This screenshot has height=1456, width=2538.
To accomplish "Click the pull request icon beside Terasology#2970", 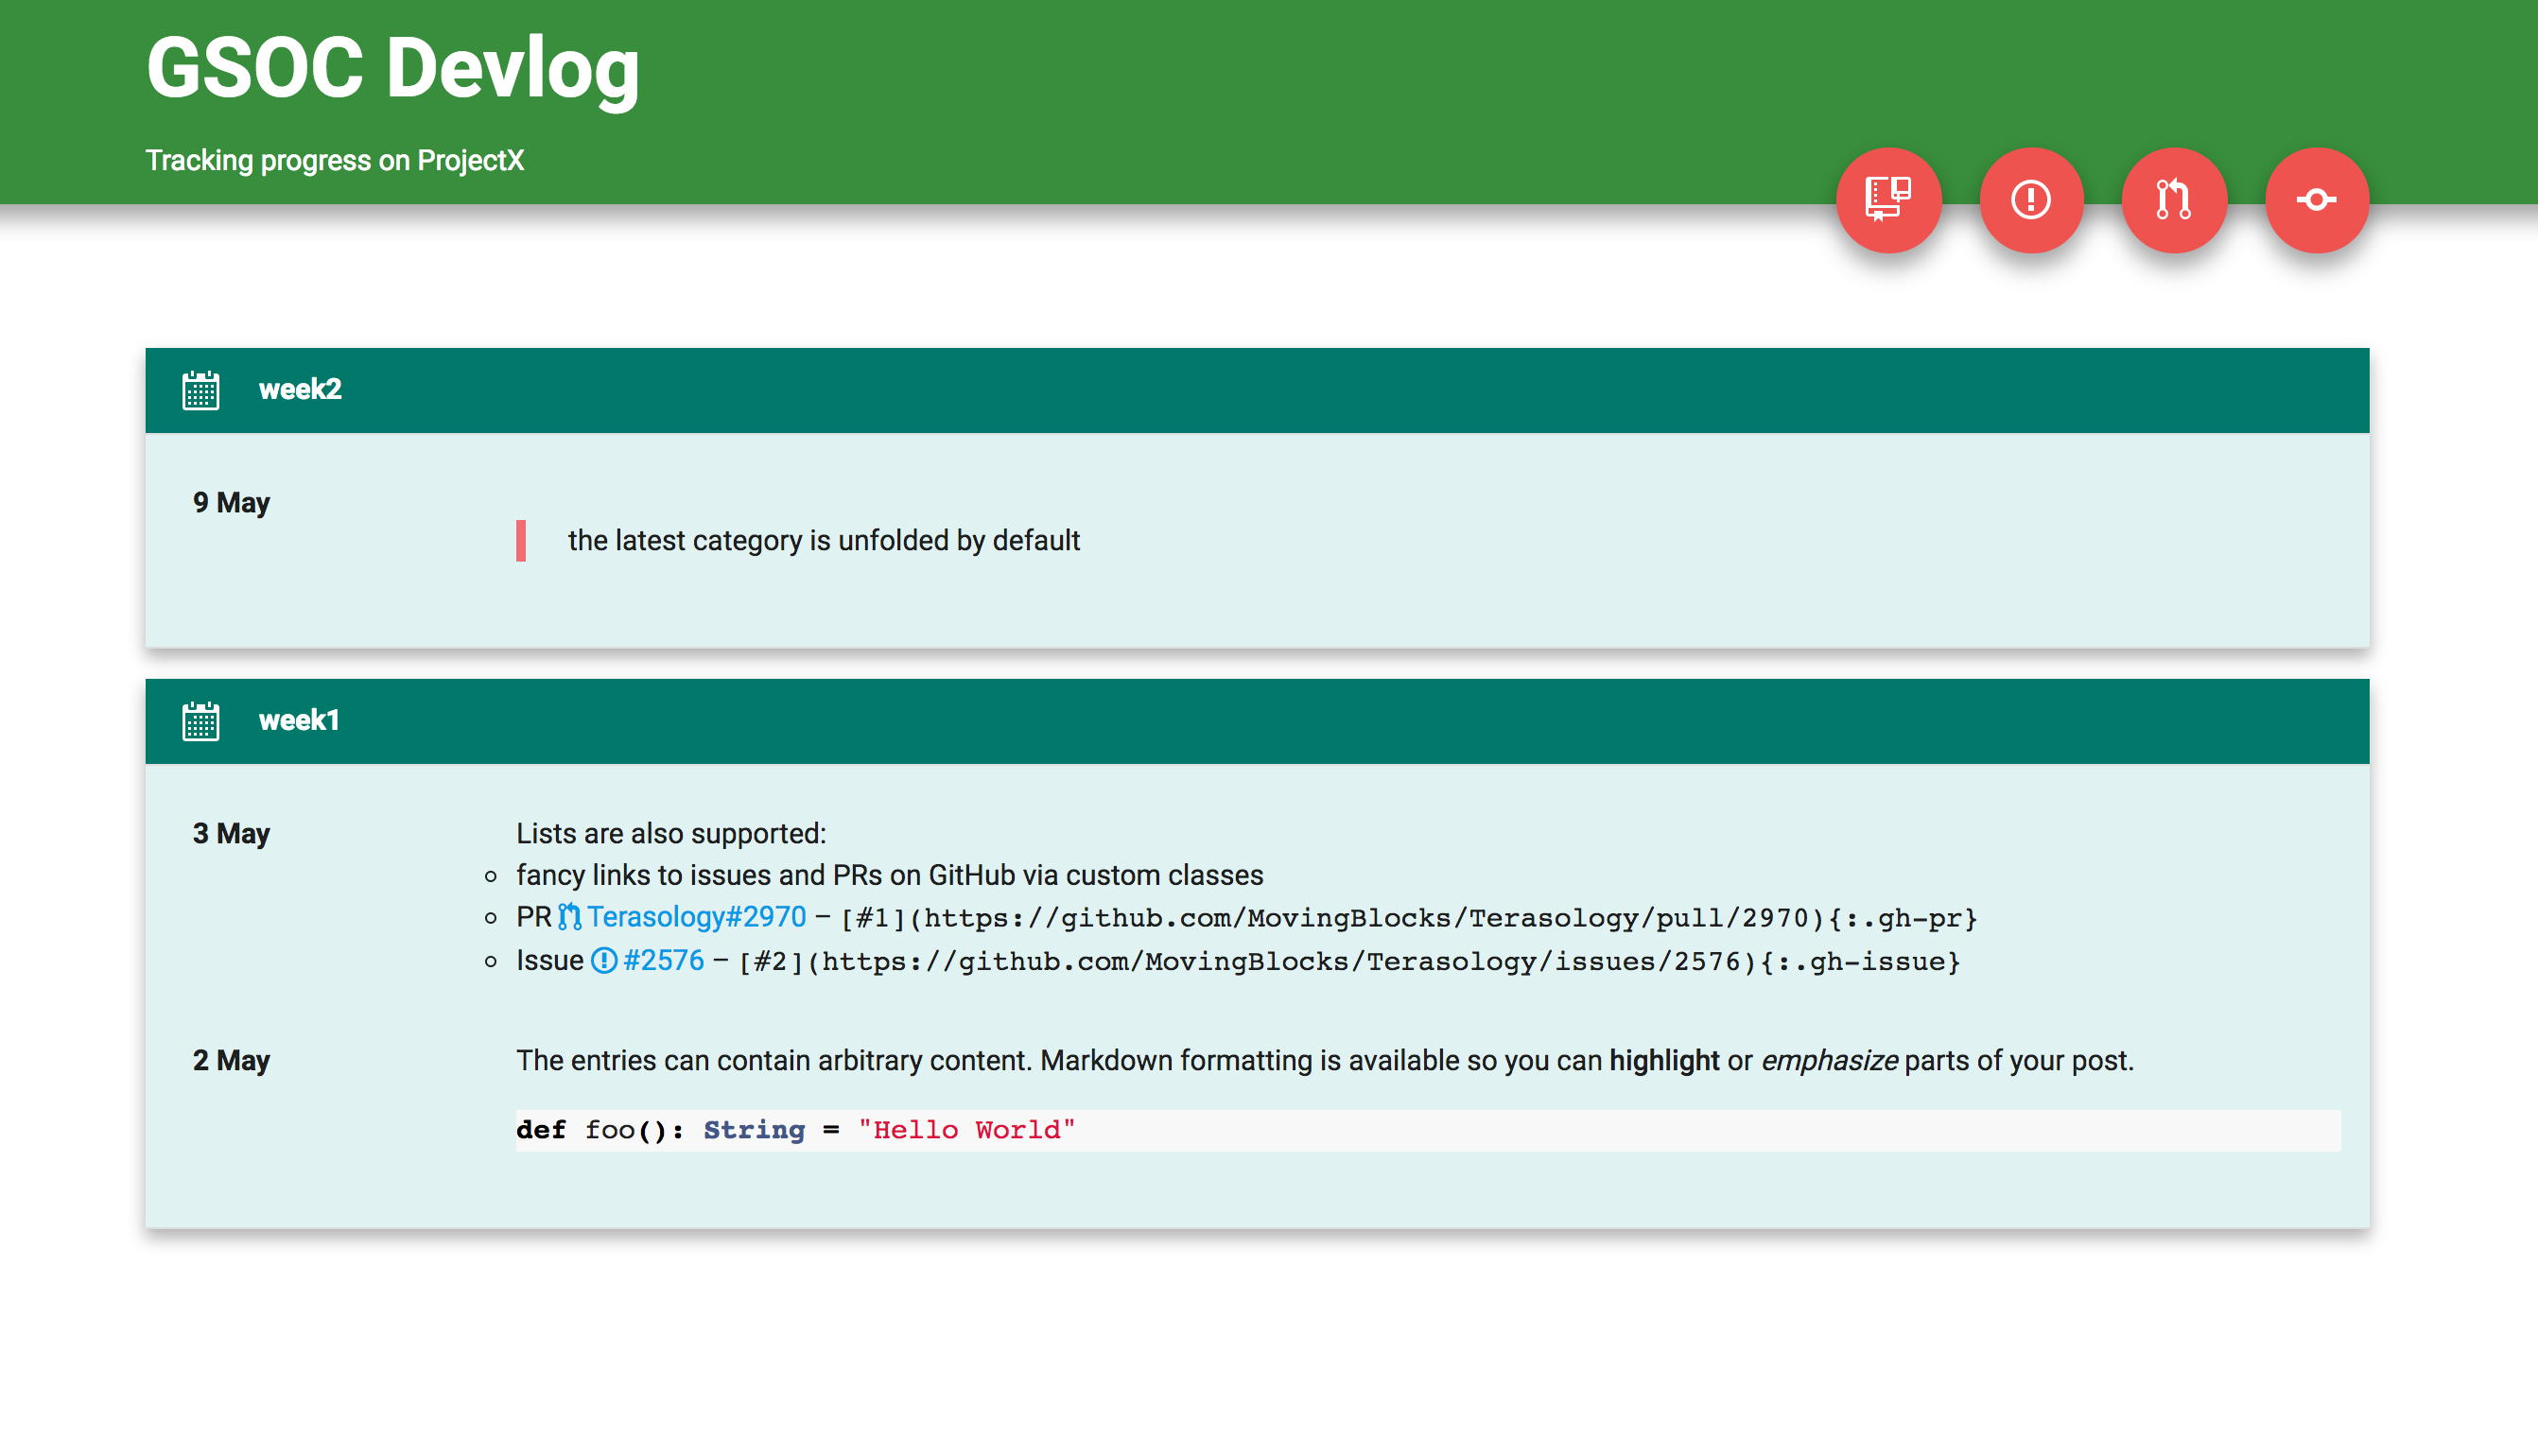I will pyautogui.click(x=569, y=917).
